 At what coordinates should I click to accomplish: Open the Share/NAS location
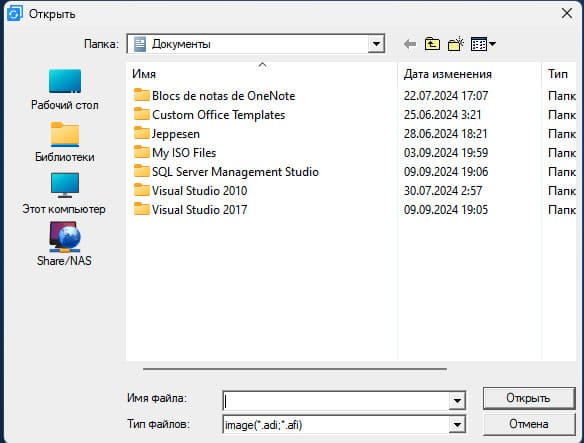64,244
